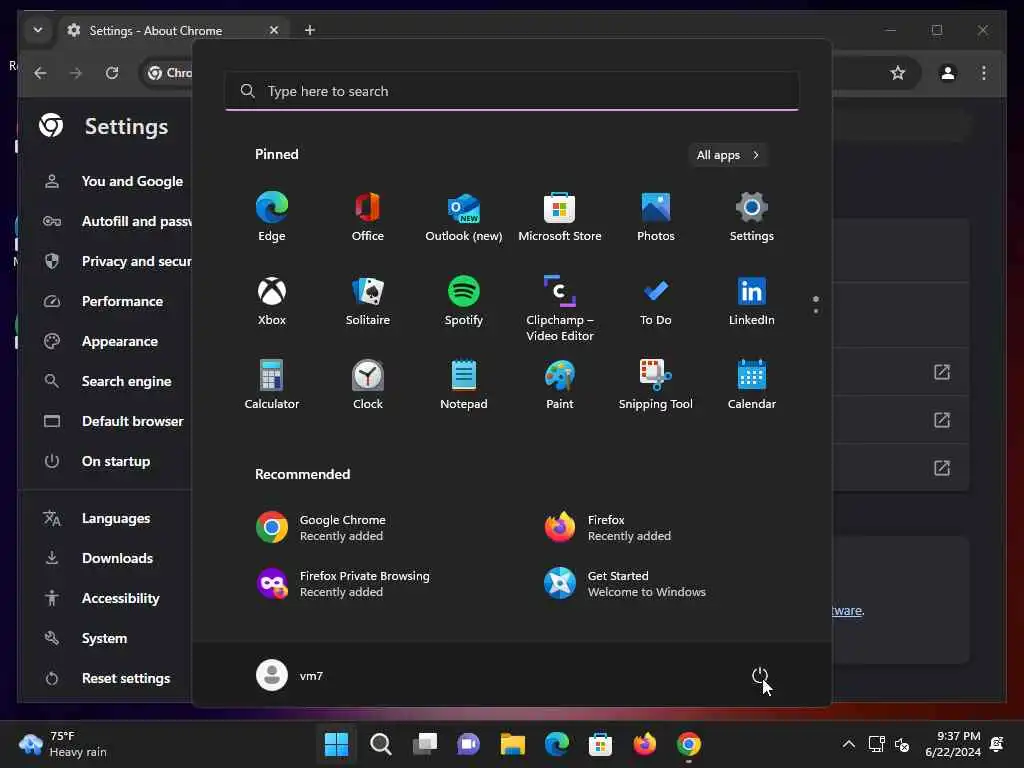This screenshot has width=1024, height=768.
Task: Show hidden system tray icons
Action: [848, 744]
